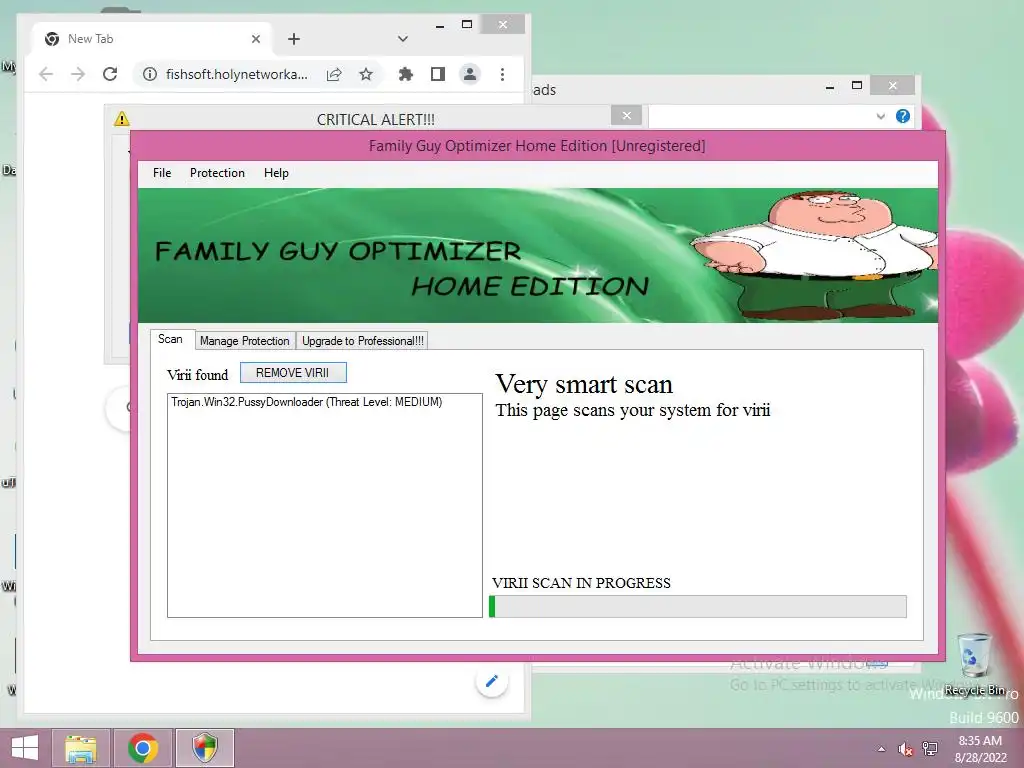Image resolution: width=1024 pixels, height=768 pixels.
Task: Open File Explorer from taskbar
Action: [x=80, y=748]
